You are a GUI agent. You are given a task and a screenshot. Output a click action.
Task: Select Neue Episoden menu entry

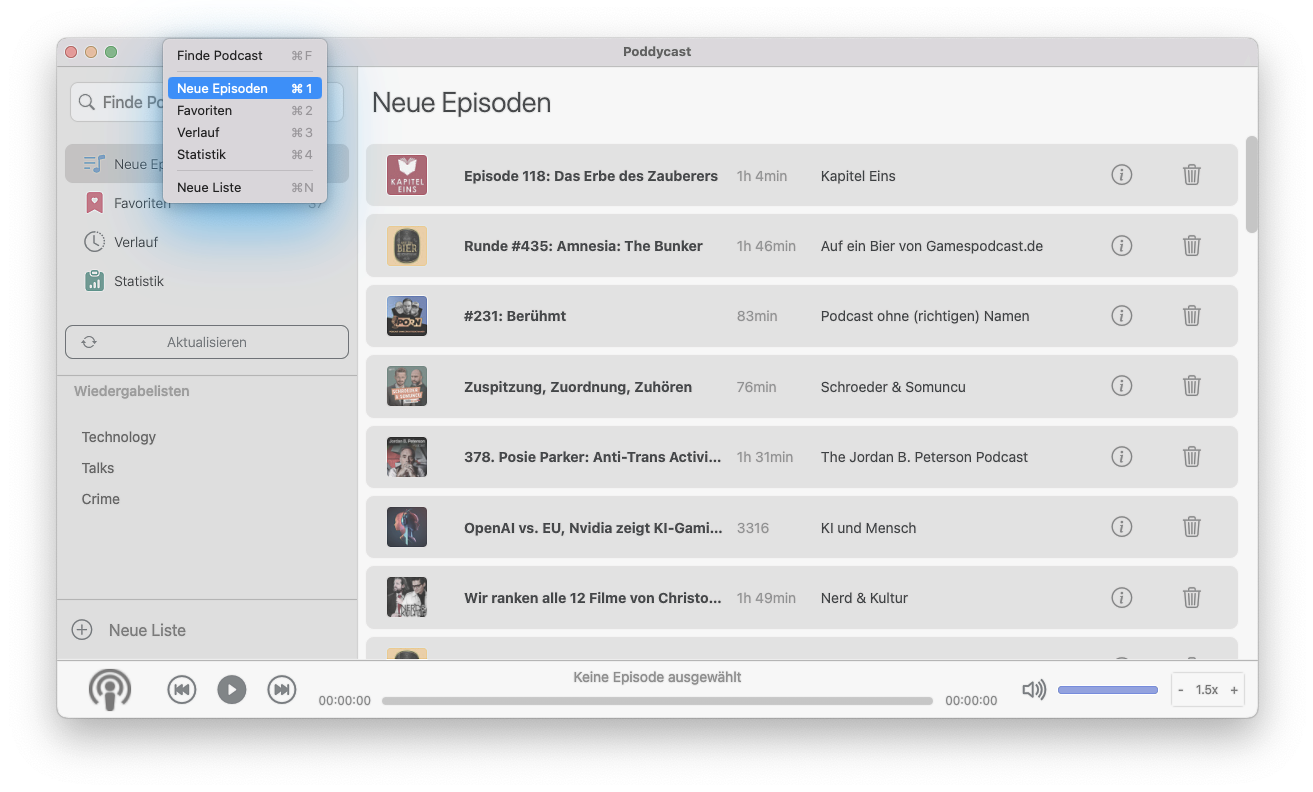tap(245, 89)
